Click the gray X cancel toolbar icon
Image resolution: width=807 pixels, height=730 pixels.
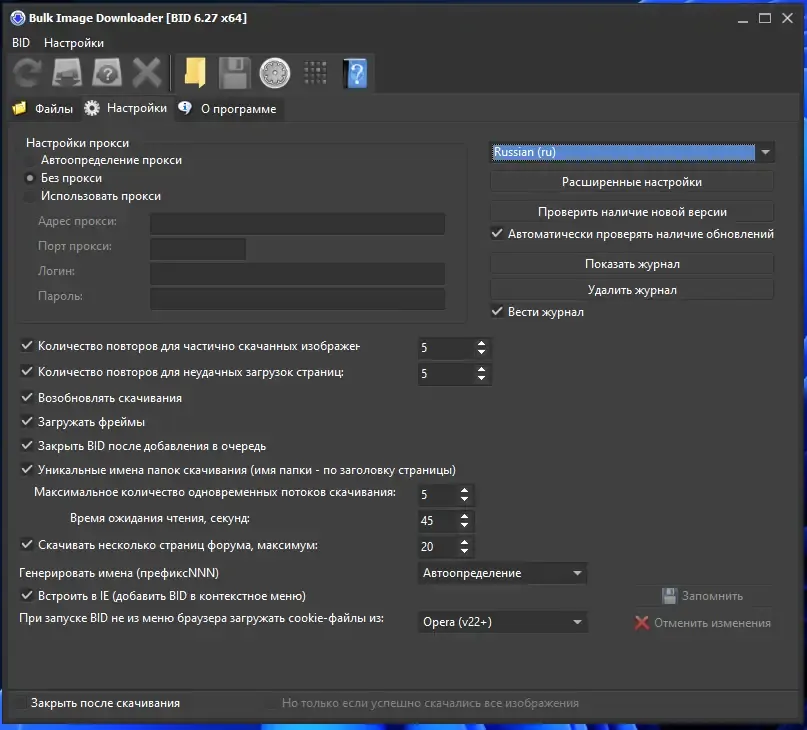(147, 73)
